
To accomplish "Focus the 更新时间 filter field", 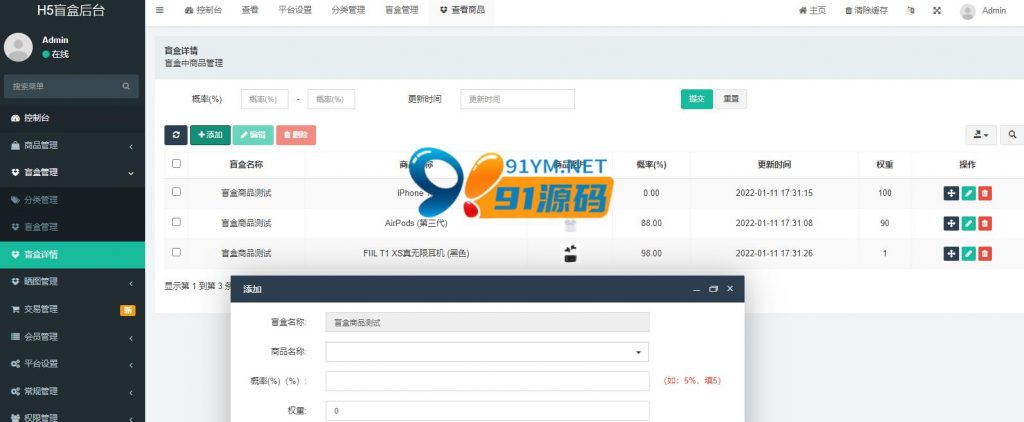I will 517,99.
